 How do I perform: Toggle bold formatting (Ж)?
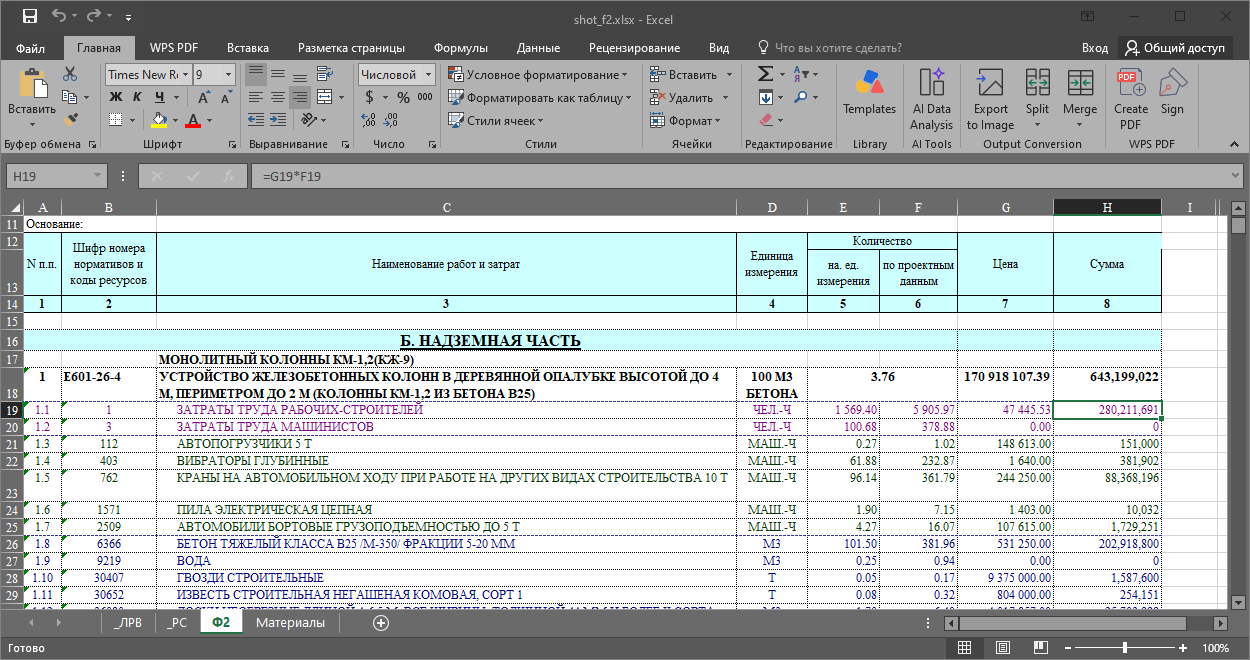pyautogui.click(x=116, y=97)
